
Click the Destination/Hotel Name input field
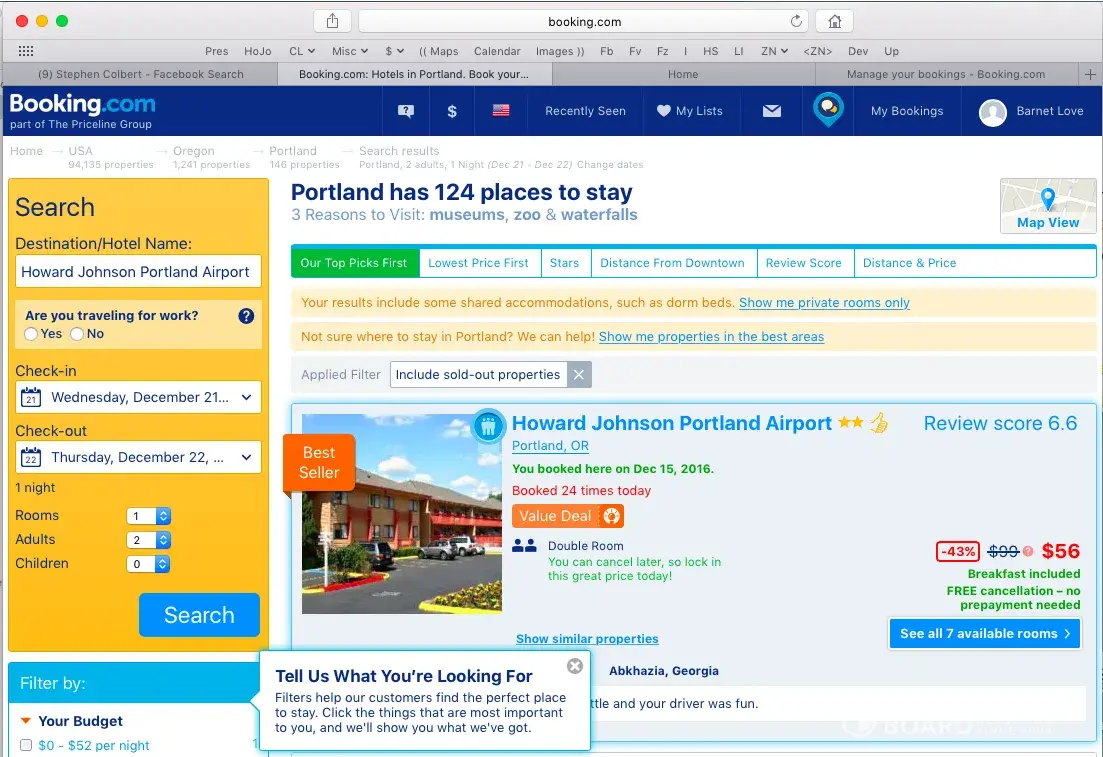pyautogui.click(x=139, y=272)
